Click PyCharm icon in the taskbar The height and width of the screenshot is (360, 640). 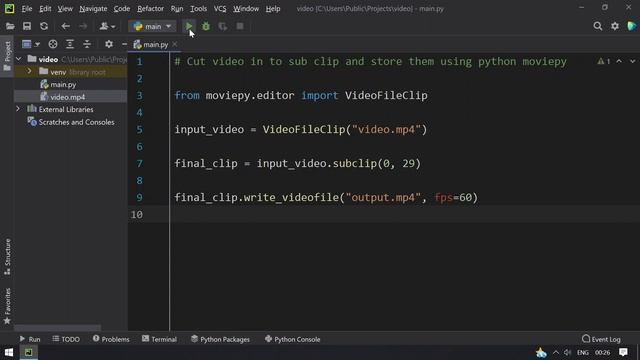tap(28, 353)
